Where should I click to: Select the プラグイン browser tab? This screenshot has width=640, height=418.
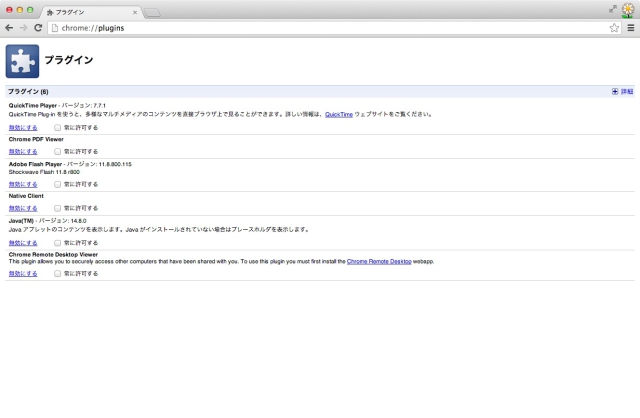91,12
